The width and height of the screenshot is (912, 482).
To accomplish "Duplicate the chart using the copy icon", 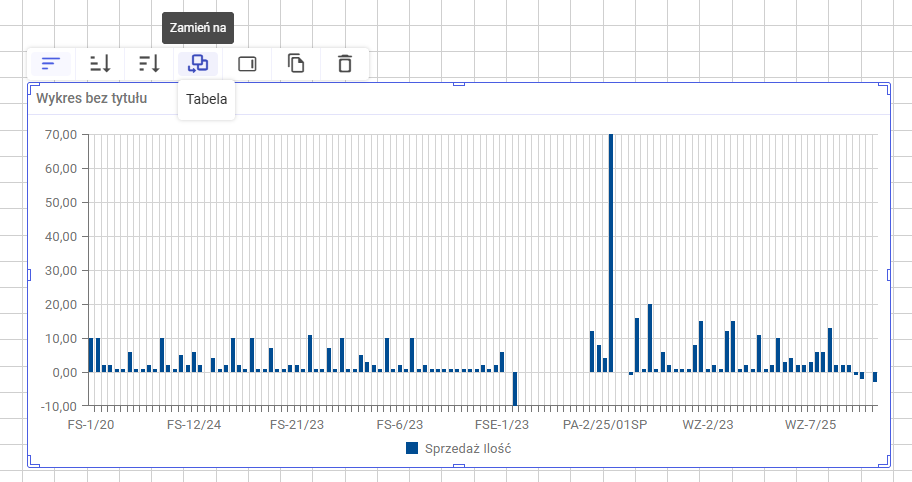I will tap(296, 64).
